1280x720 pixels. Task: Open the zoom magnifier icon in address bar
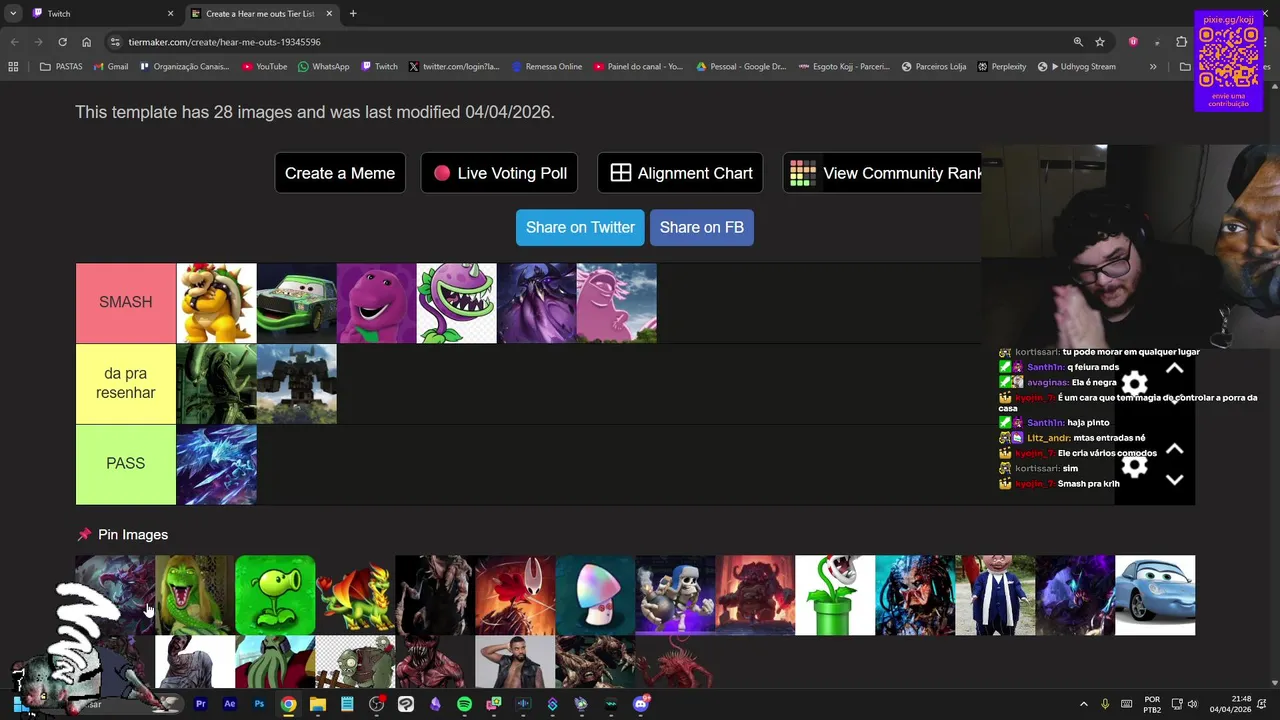(x=1078, y=42)
